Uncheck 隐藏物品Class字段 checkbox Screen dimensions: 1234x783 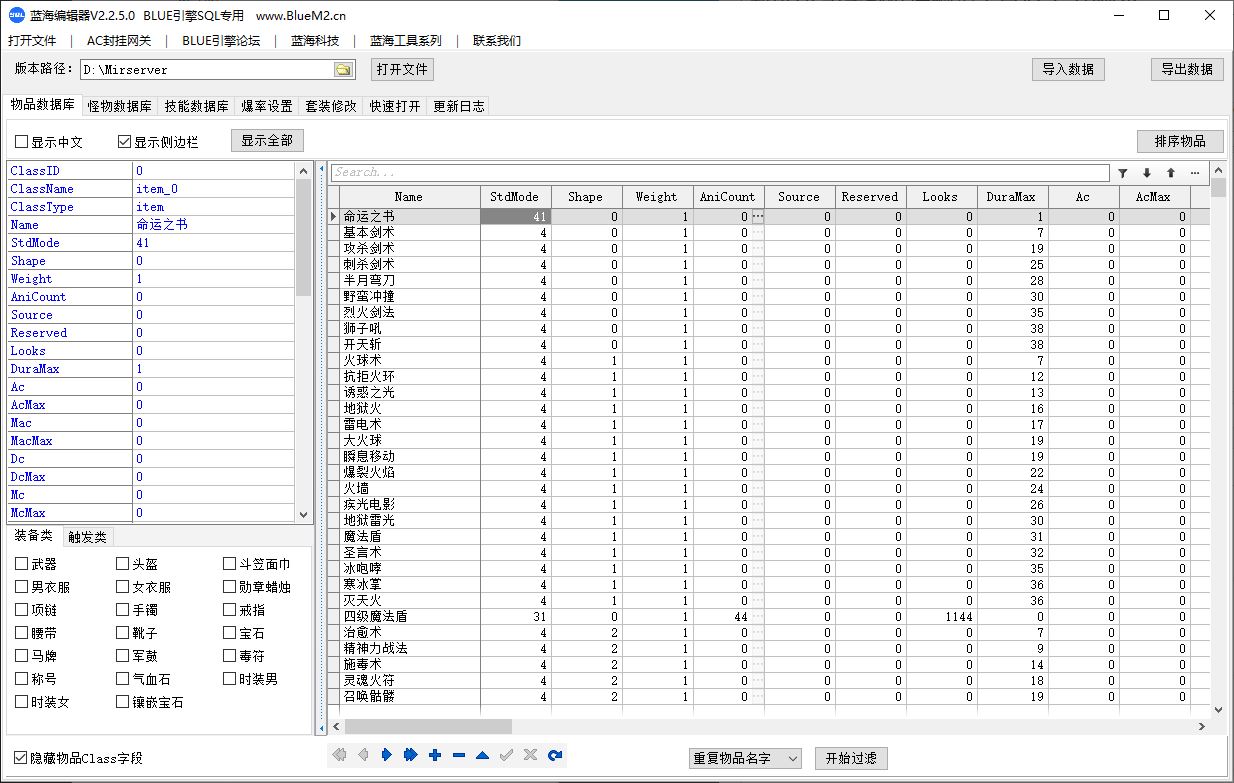point(21,758)
